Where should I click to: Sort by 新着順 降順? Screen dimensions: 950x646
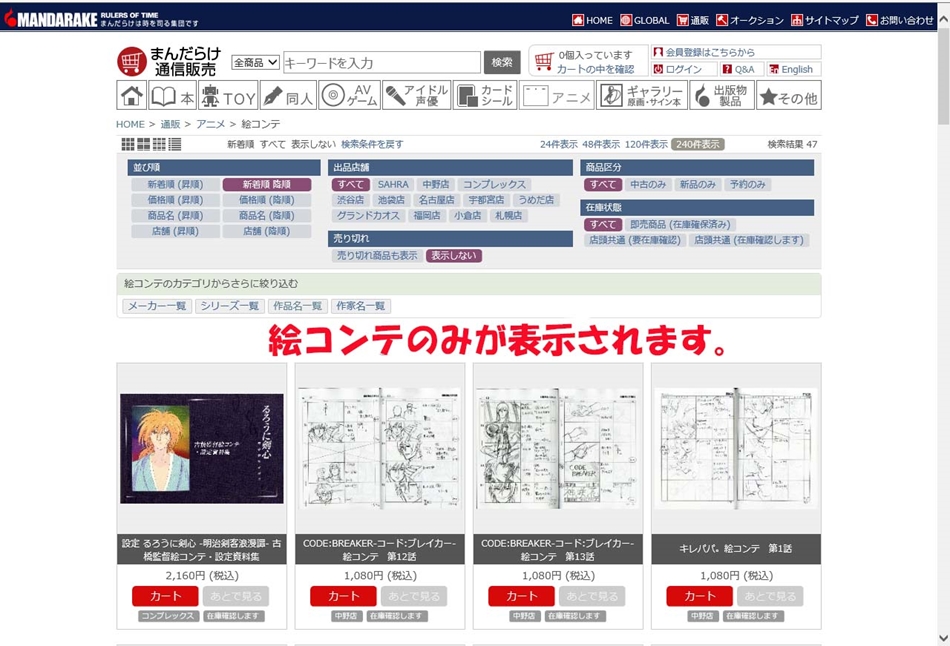(267, 184)
